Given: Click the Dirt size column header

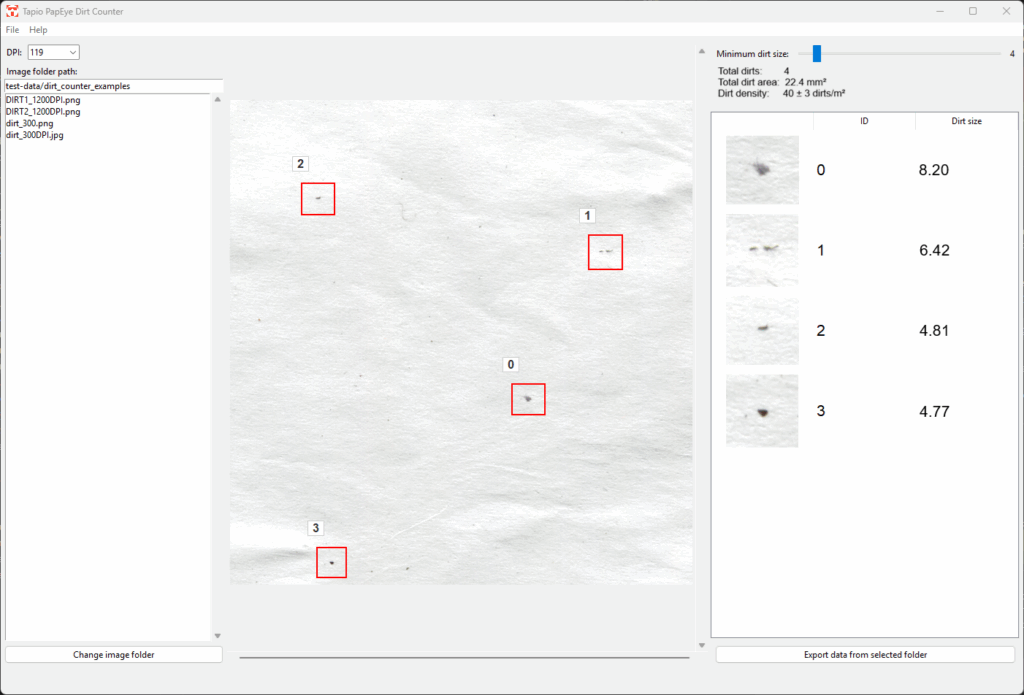Looking at the screenshot, I should click(x=967, y=121).
